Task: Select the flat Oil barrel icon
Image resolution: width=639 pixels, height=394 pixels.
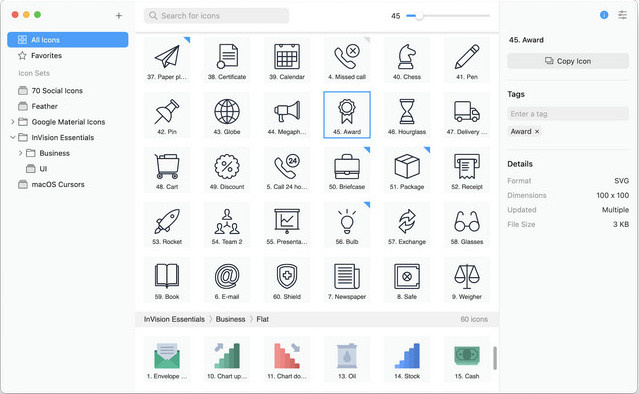Action: pos(347,359)
